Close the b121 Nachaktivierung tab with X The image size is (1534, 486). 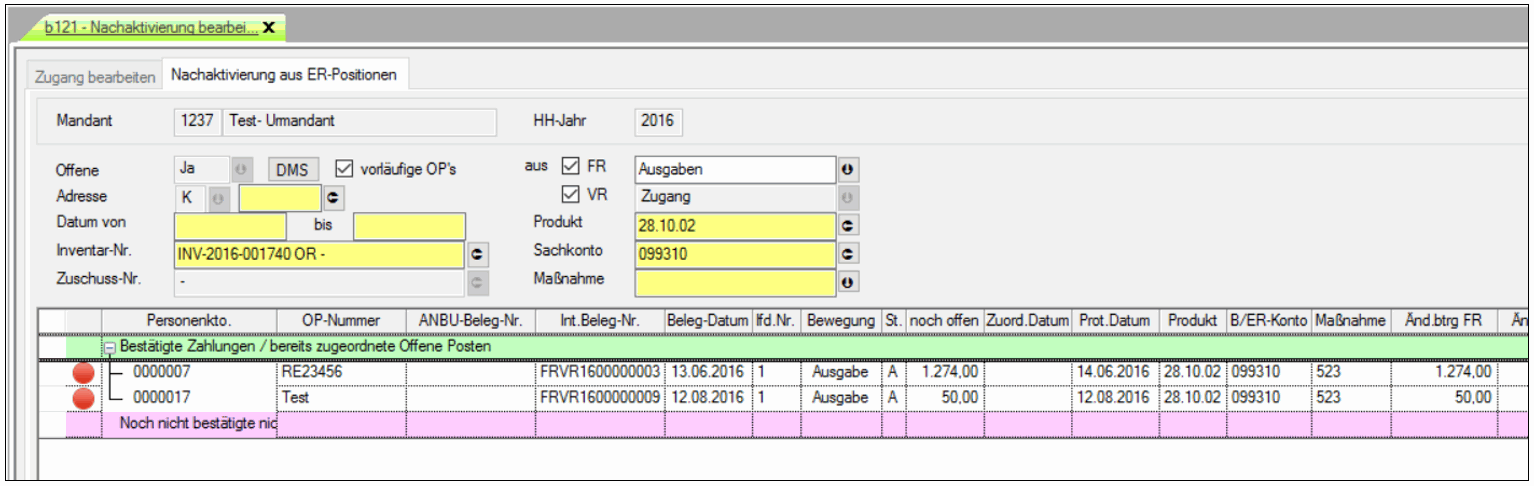coord(268,28)
